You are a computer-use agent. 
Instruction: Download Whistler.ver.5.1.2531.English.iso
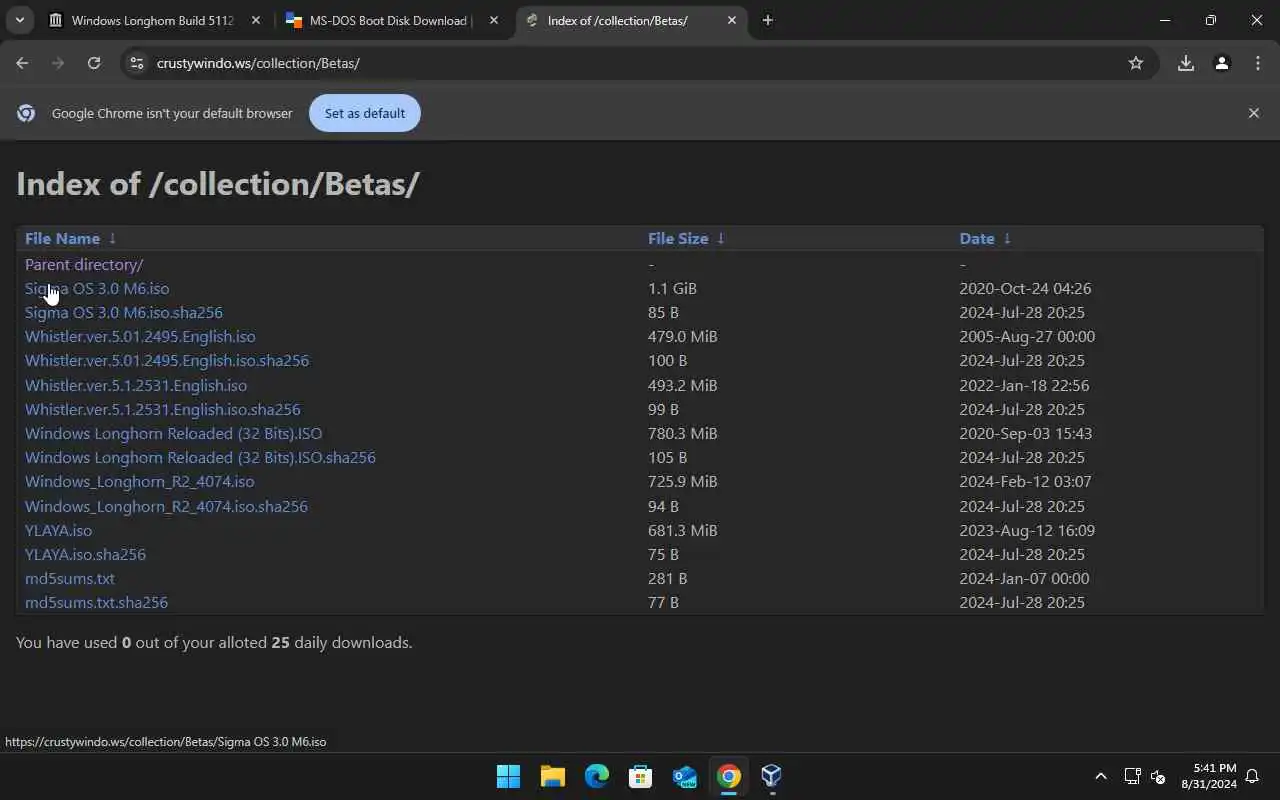tap(136, 385)
